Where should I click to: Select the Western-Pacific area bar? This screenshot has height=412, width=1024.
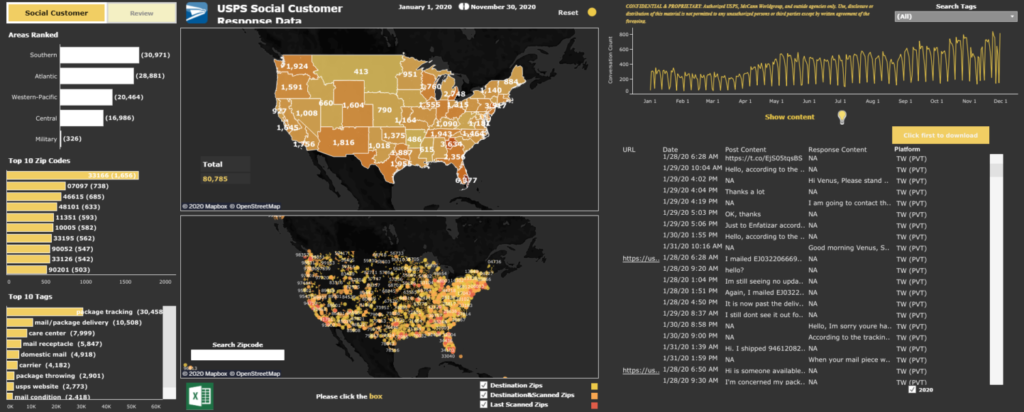(86, 97)
